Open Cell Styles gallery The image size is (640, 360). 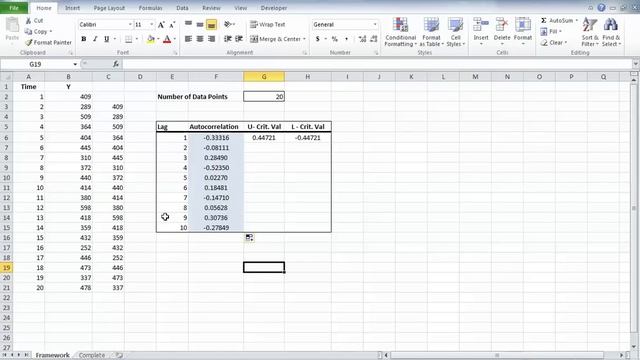(456, 32)
